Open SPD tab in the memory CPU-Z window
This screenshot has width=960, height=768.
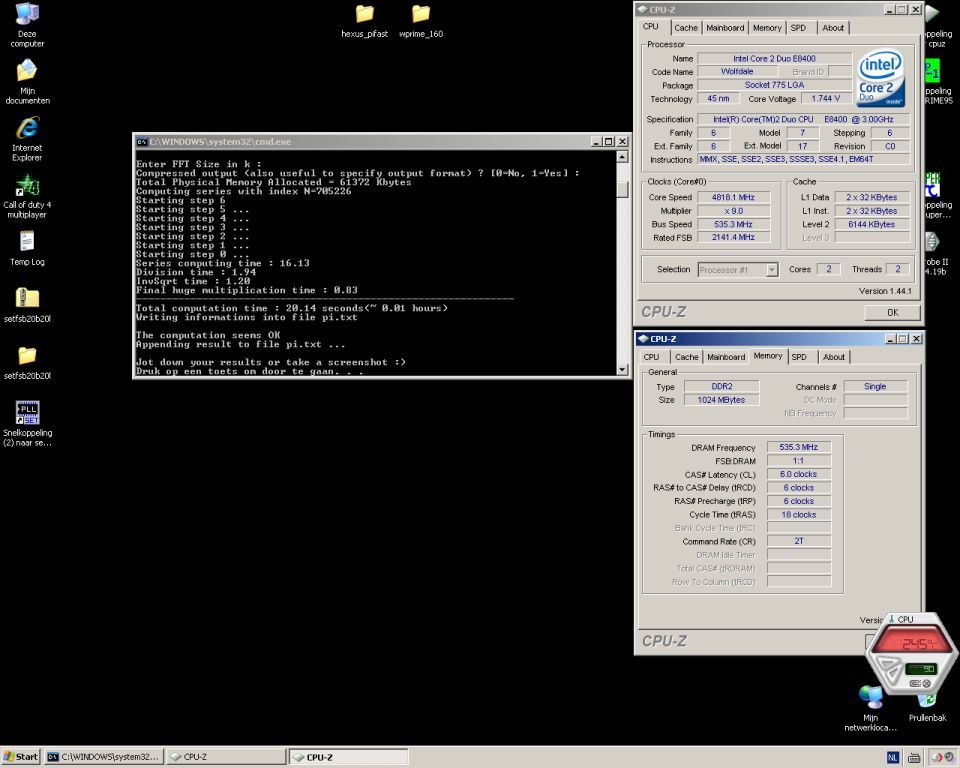pos(799,356)
